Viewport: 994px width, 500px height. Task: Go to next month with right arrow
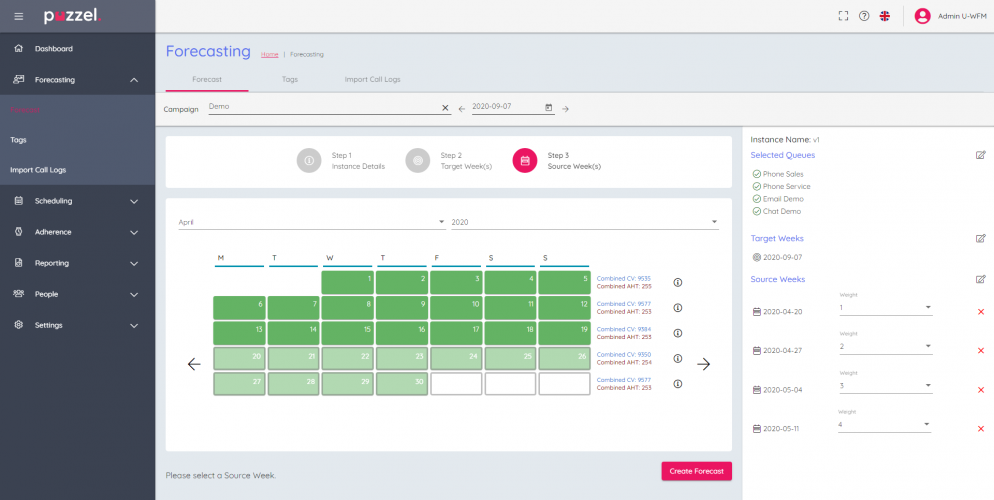703,364
